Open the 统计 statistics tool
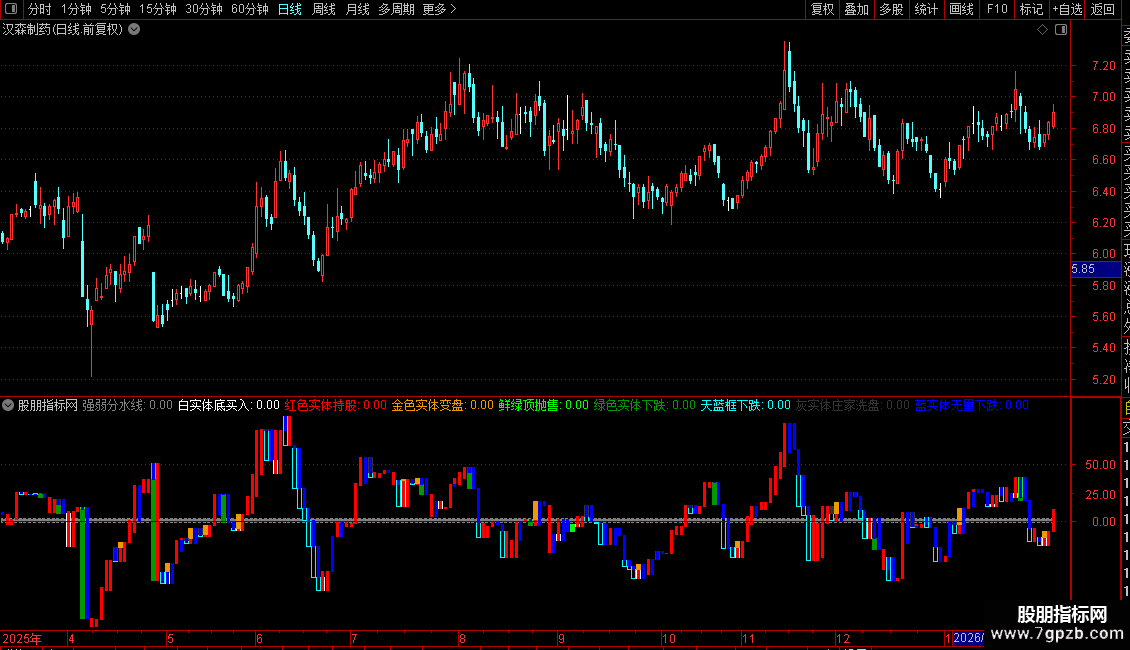 926,9
